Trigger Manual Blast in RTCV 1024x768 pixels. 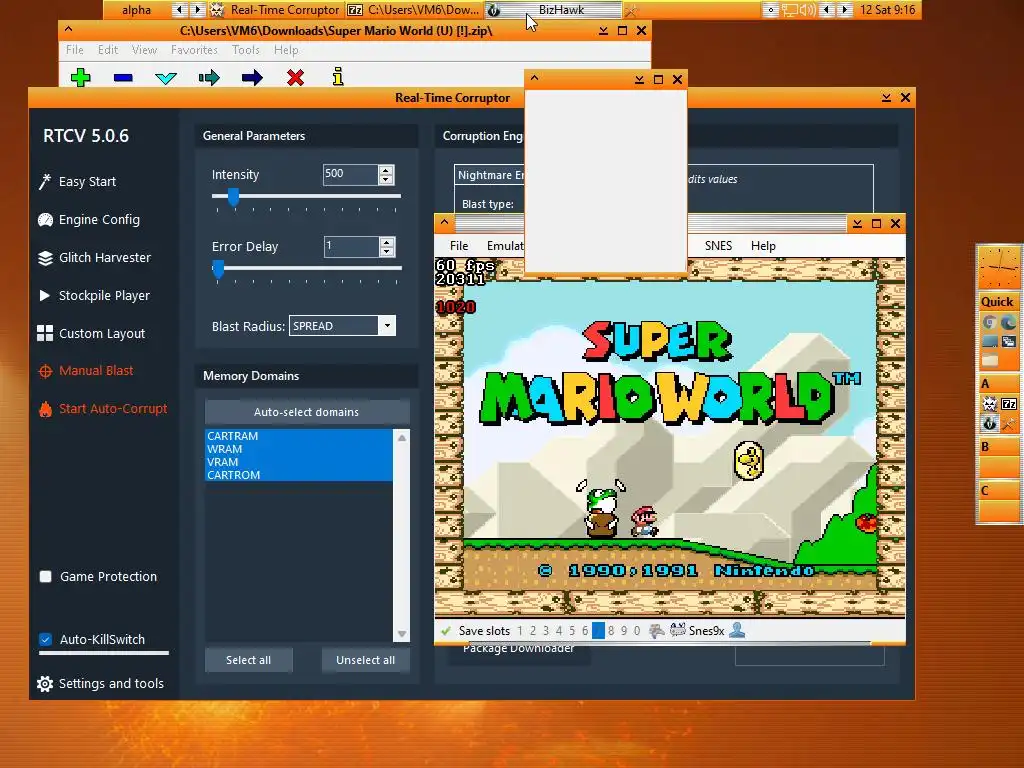(86, 371)
